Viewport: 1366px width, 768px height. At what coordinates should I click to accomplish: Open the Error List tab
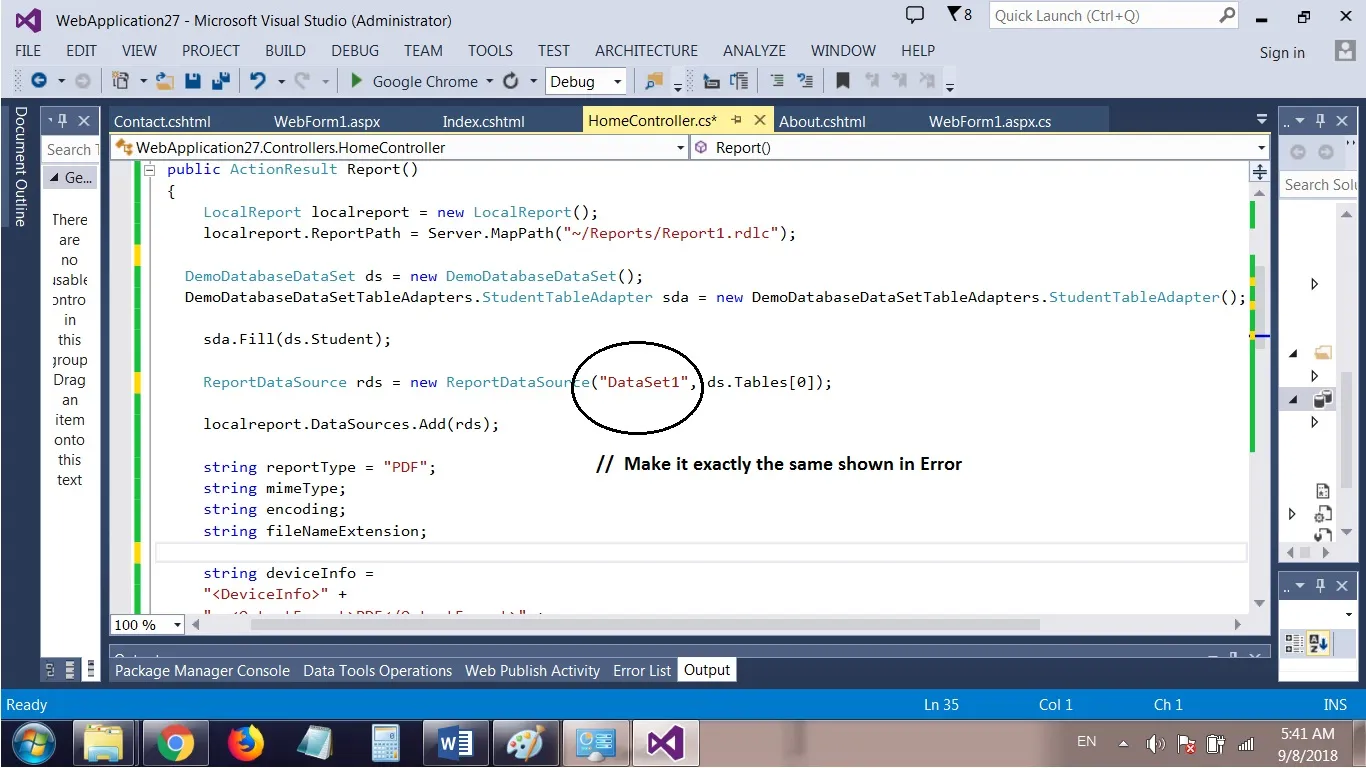pos(642,671)
